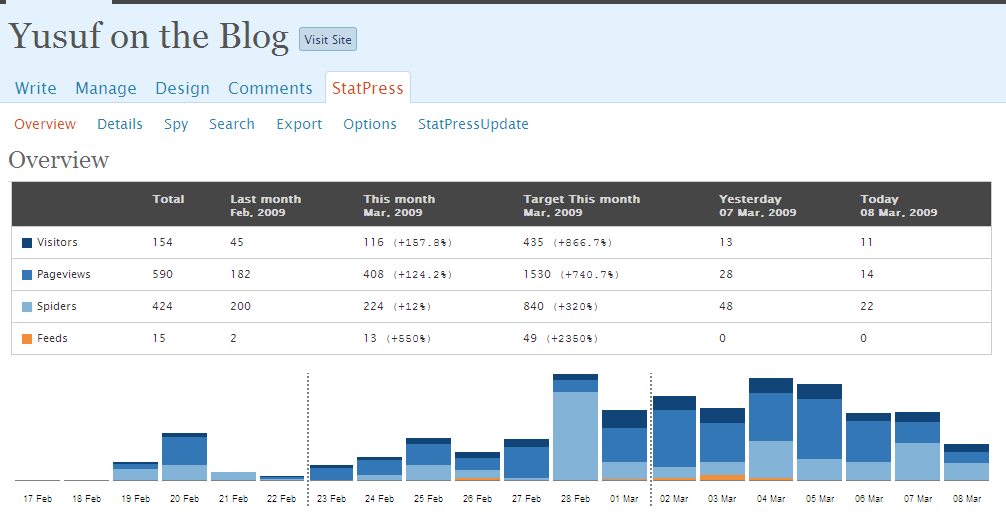Click the Visitors row label
This screenshot has height=518, width=1006.
[x=57, y=242]
